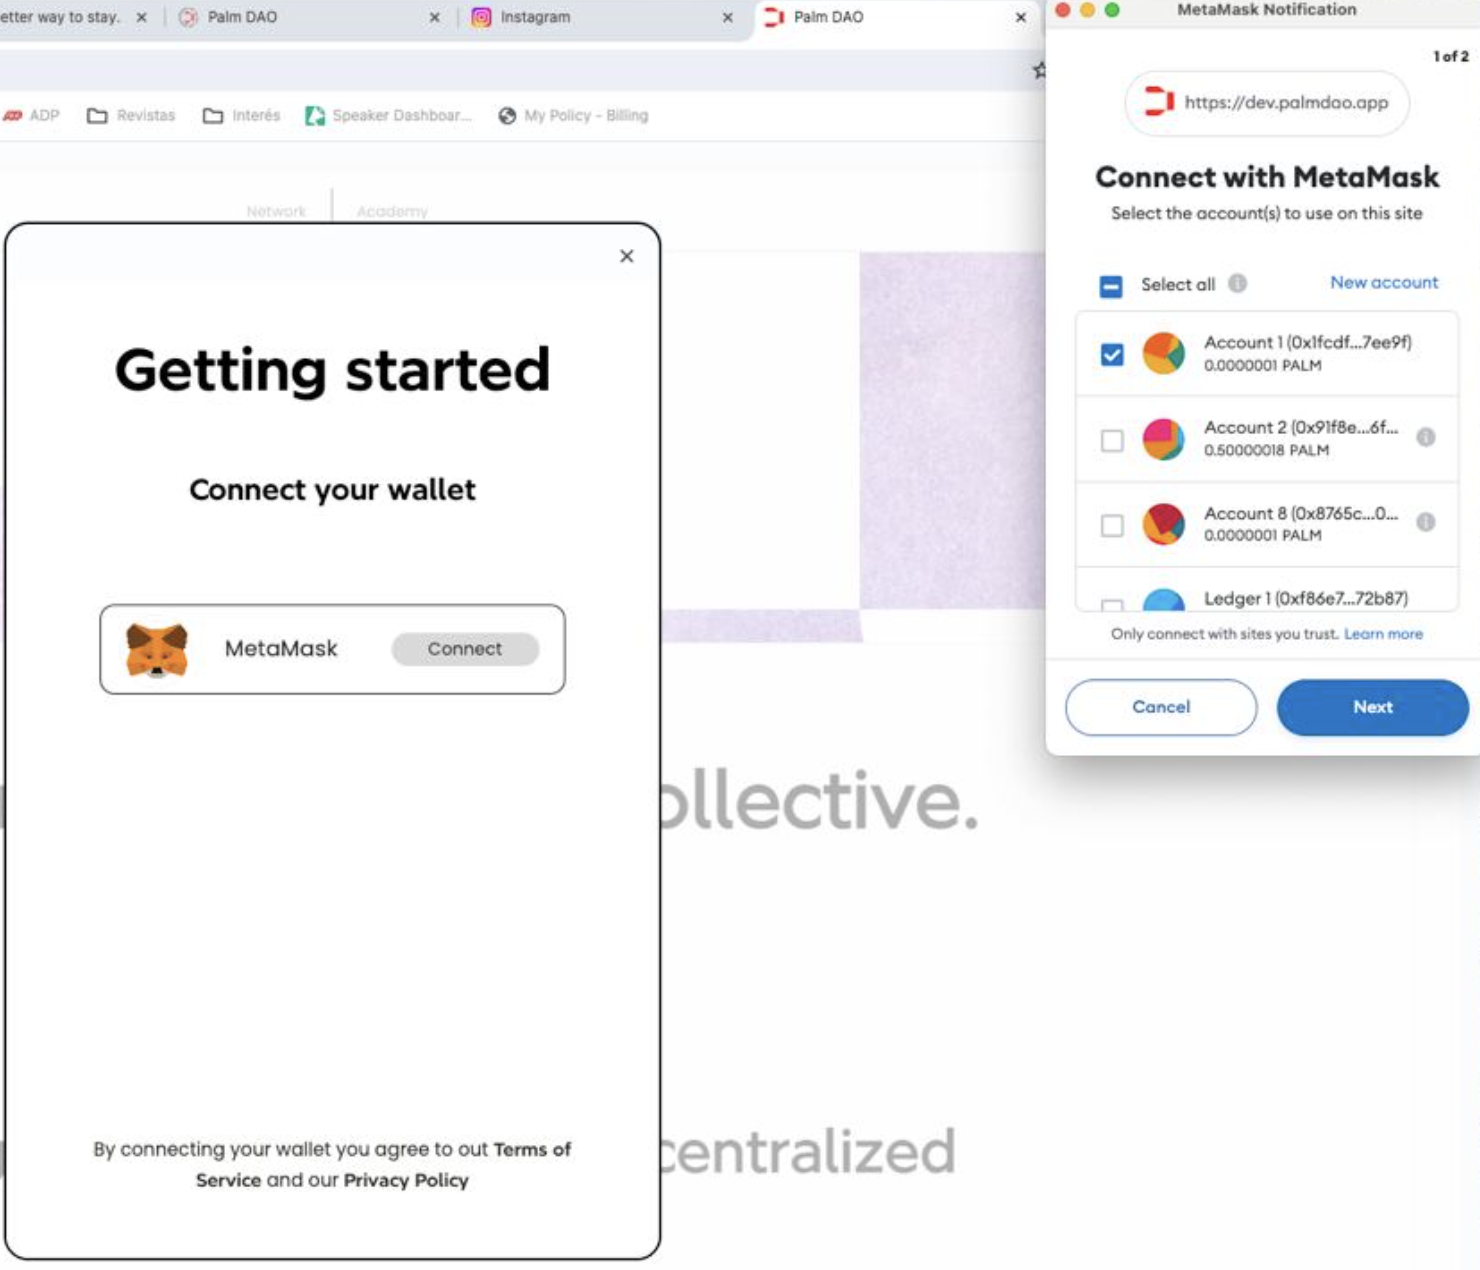This screenshot has height=1270, width=1480.
Task: Click the Ledger 1 (0xf86e7...72b87) label
Action: [1306, 598]
